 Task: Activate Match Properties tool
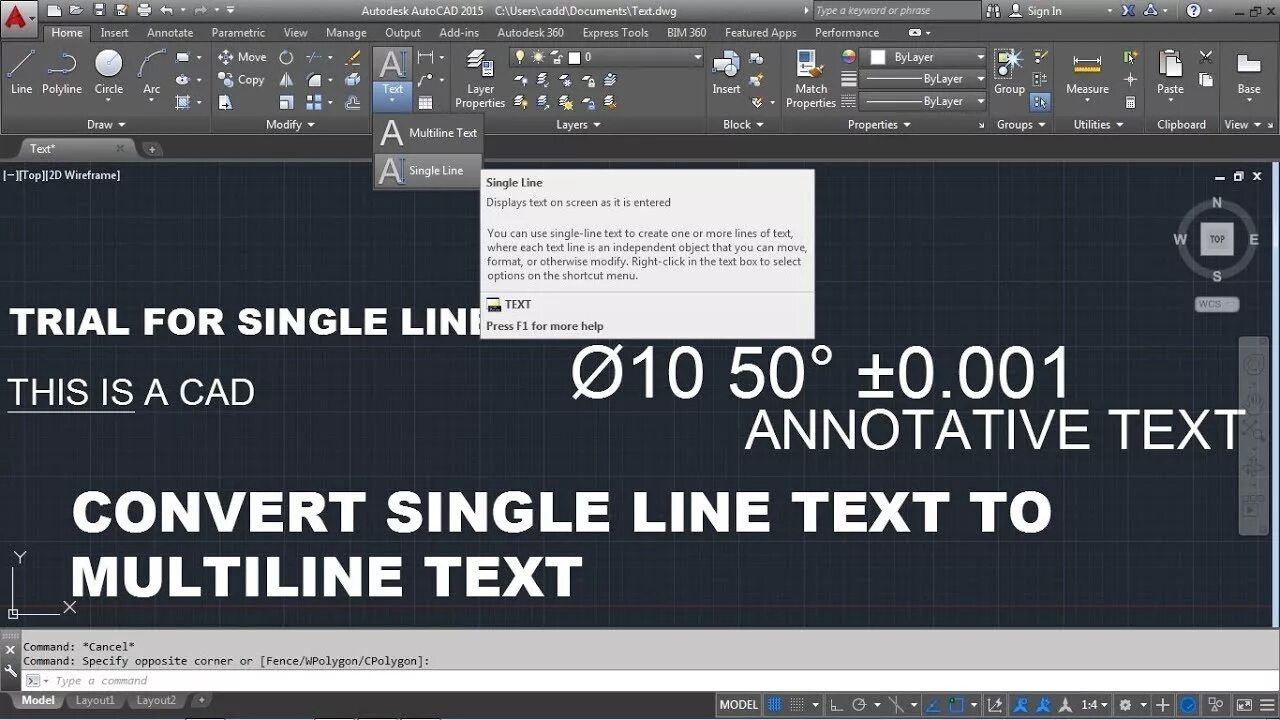pos(811,78)
